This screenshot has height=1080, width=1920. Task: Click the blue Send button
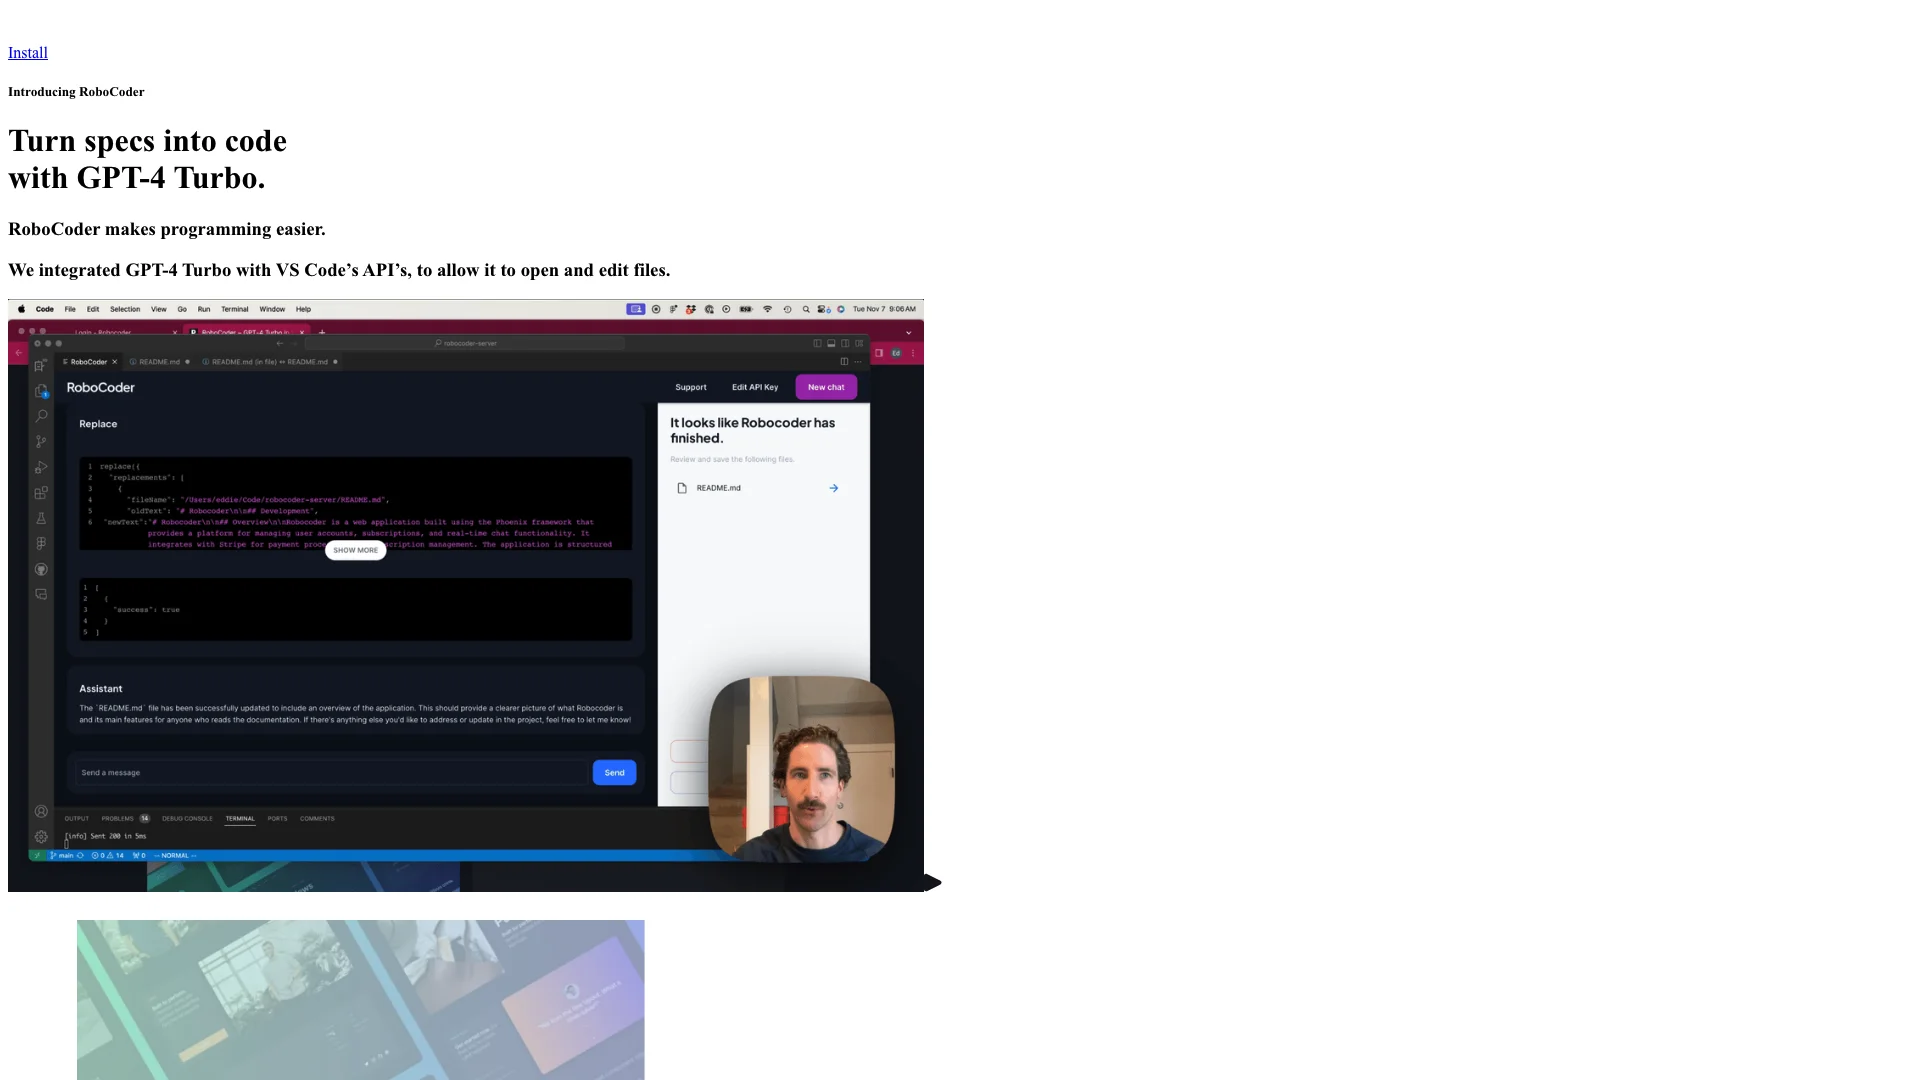tap(614, 772)
